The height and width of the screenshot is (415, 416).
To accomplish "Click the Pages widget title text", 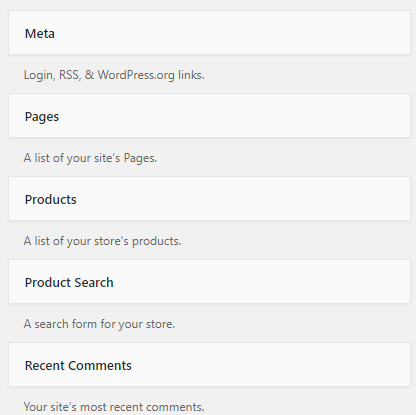I will point(42,117).
